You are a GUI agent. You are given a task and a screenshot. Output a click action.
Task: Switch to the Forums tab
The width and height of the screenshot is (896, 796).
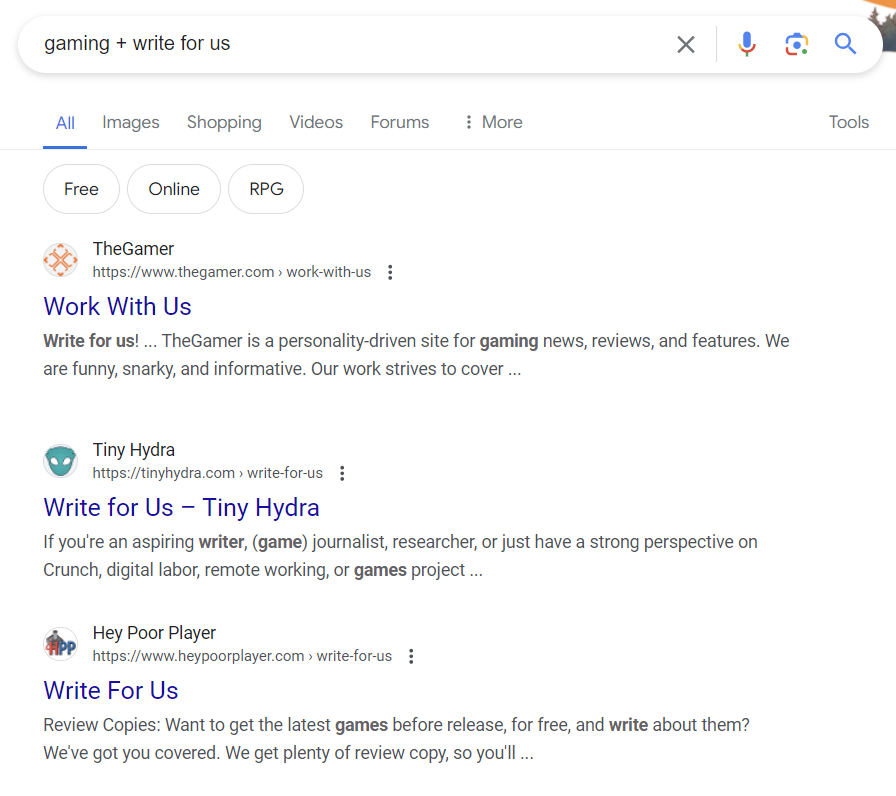click(399, 121)
